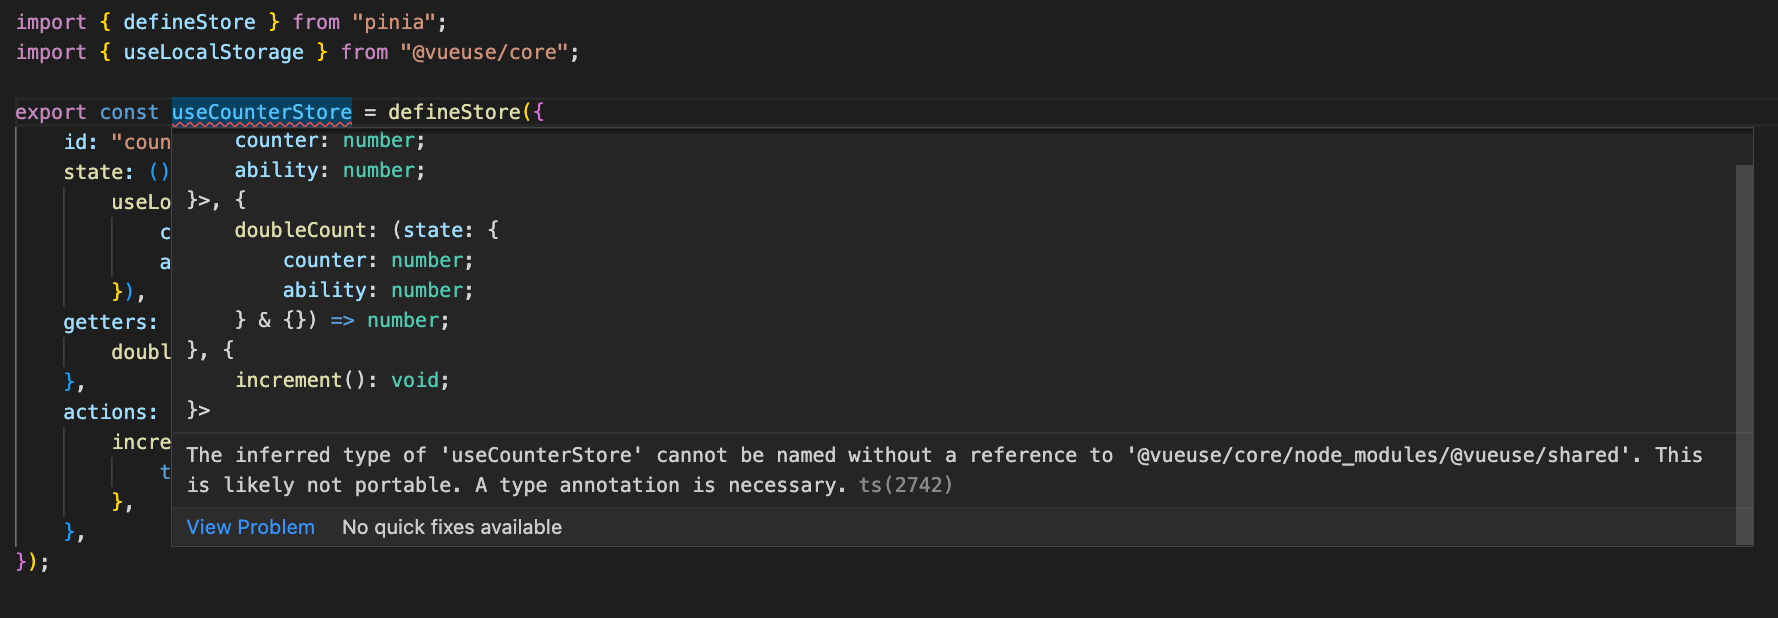This screenshot has width=1778, height=618.
Task: Select the highlighted useCounterStore identifier
Action: pyautogui.click(x=261, y=112)
